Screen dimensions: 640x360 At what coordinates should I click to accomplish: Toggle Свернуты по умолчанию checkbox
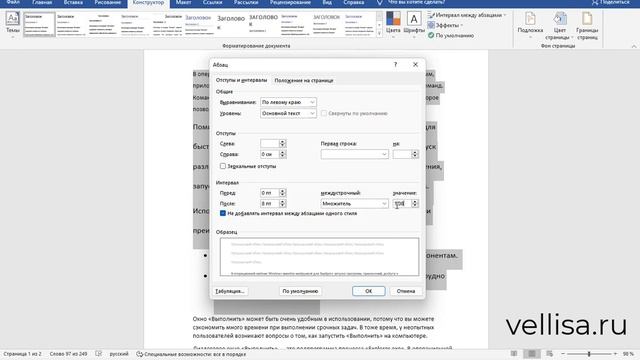pos(324,113)
